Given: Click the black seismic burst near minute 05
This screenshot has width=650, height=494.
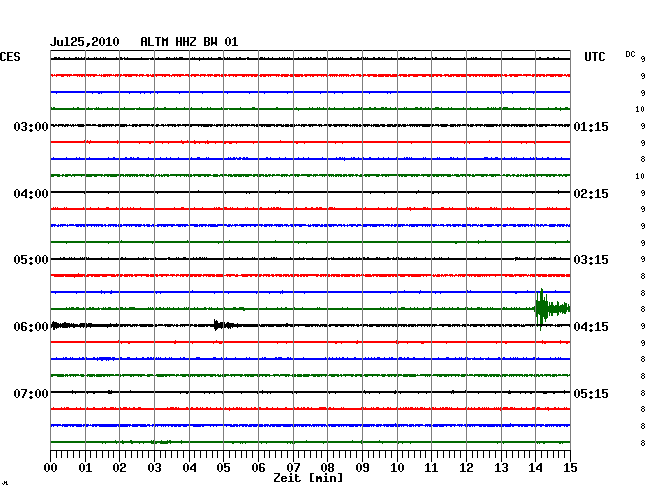Looking at the screenshot, I should point(225,325).
